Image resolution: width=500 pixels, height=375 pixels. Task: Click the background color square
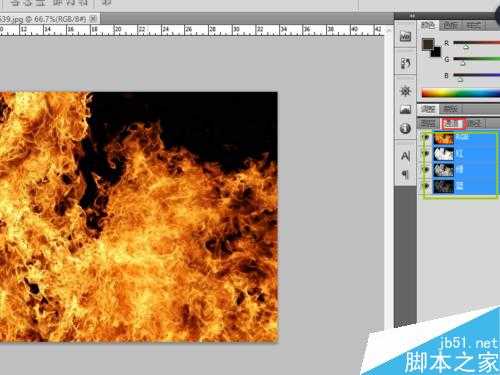(436, 52)
